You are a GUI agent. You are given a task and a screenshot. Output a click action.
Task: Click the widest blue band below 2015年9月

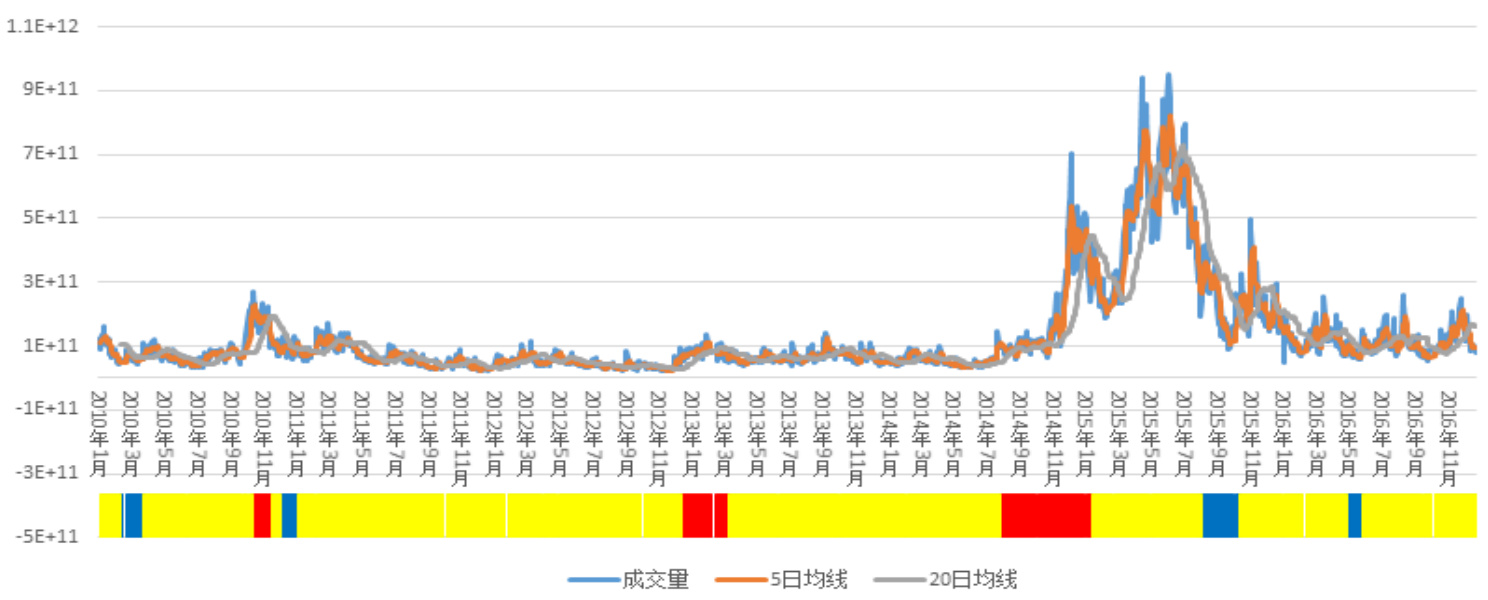tap(1220, 515)
